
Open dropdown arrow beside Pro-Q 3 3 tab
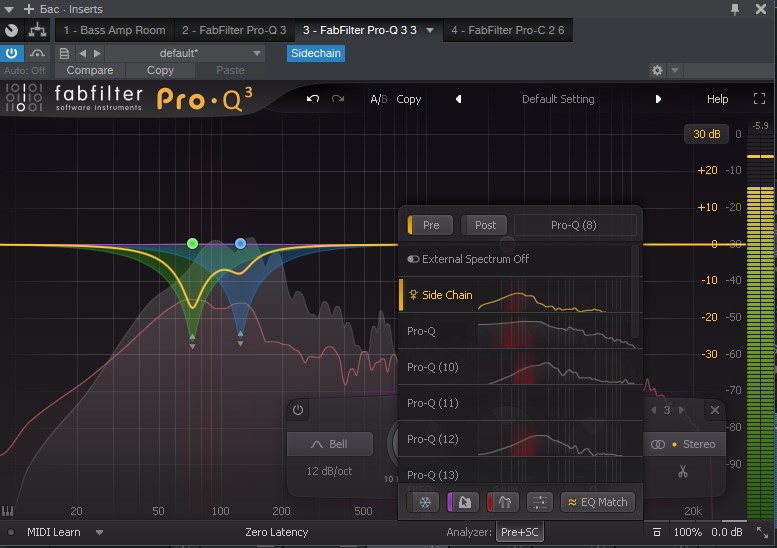430,30
